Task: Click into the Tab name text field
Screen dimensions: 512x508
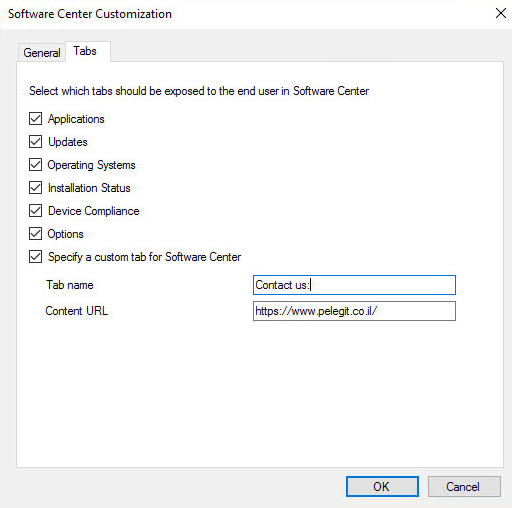Action: click(x=354, y=285)
